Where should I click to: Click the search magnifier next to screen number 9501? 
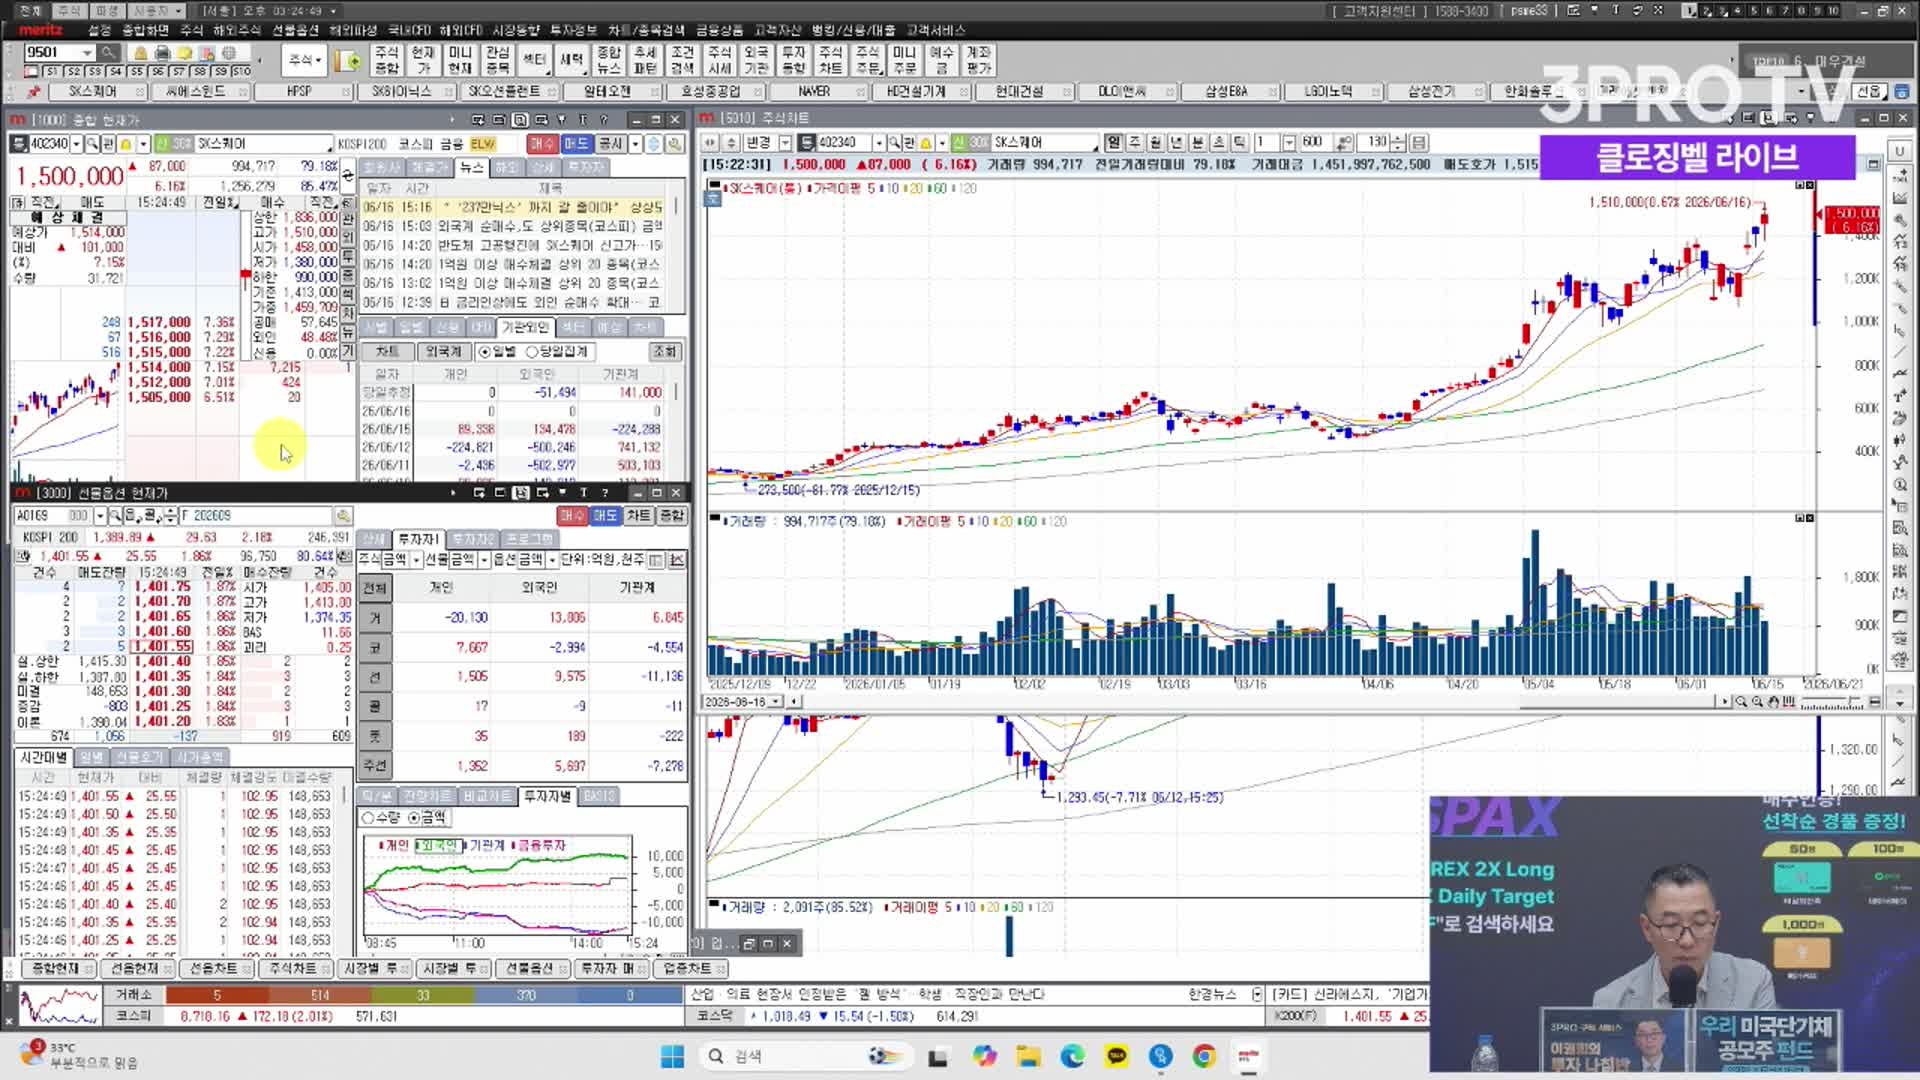click(x=108, y=53)
